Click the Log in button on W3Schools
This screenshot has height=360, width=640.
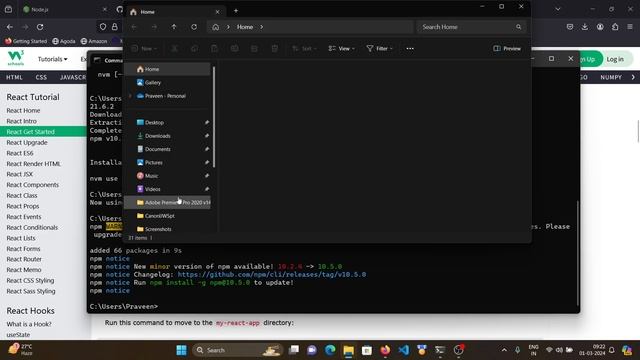click(615, 59)
